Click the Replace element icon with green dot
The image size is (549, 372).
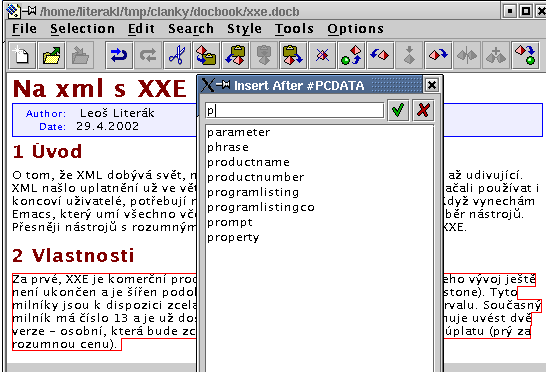click(x=351, y=55)
